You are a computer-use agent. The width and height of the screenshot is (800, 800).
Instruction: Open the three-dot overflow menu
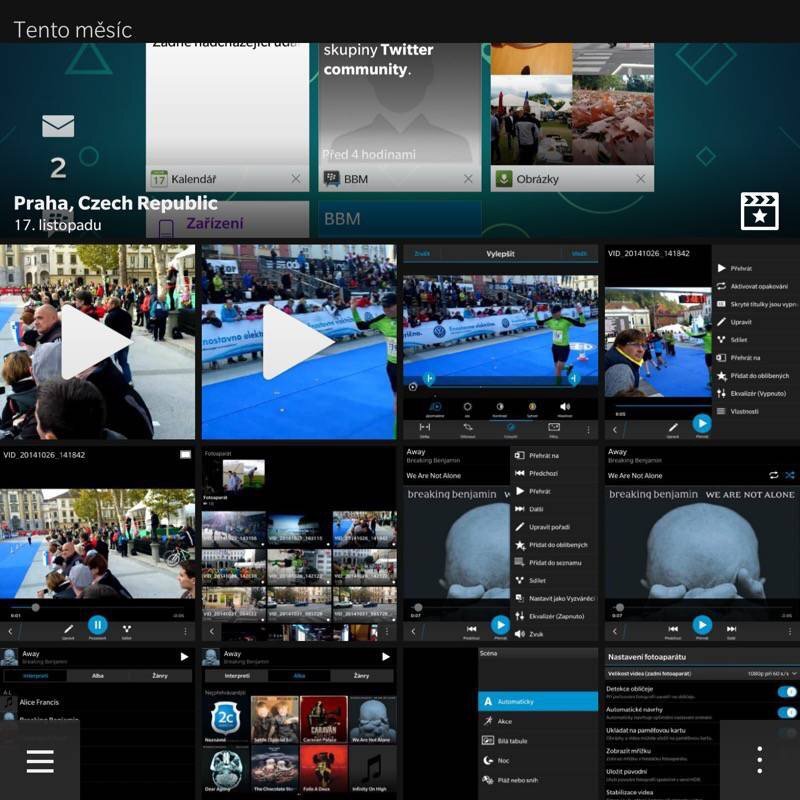pyautogui.click(x=759, y=761)
